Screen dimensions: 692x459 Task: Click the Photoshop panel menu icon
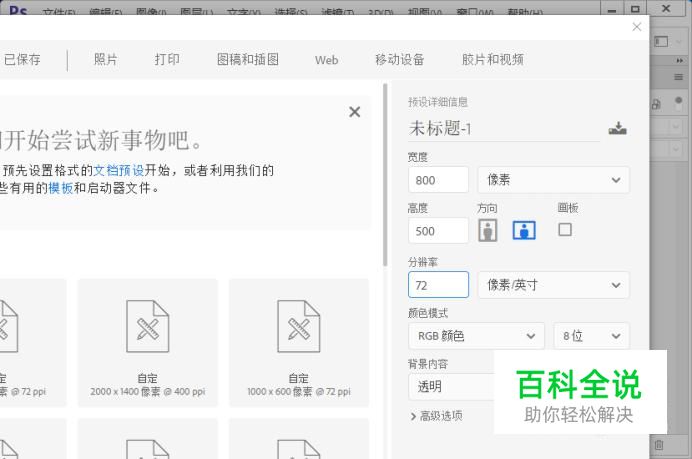coord(679,77)
